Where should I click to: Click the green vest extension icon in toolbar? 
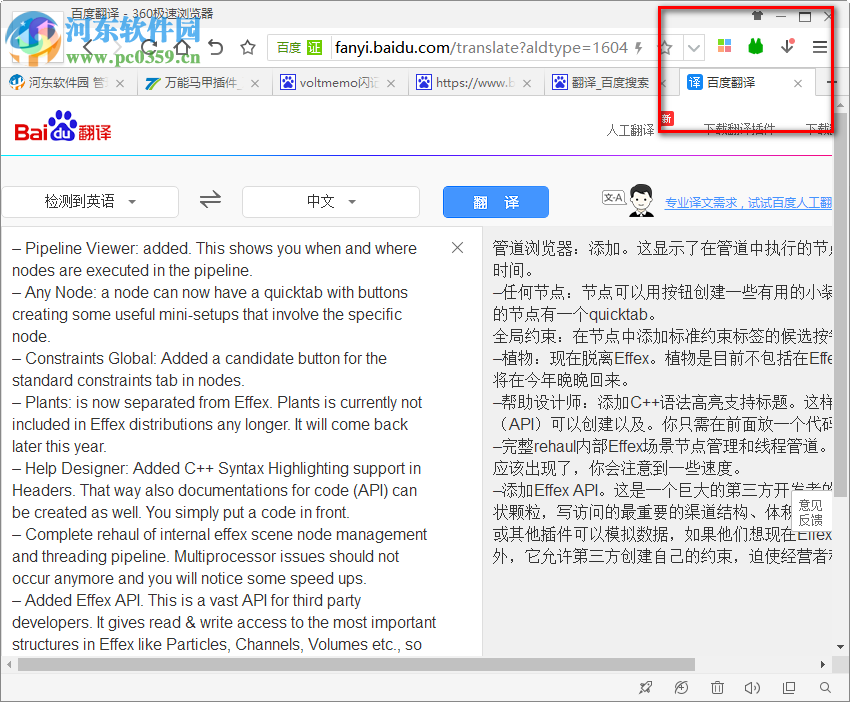tap(756, 46)
